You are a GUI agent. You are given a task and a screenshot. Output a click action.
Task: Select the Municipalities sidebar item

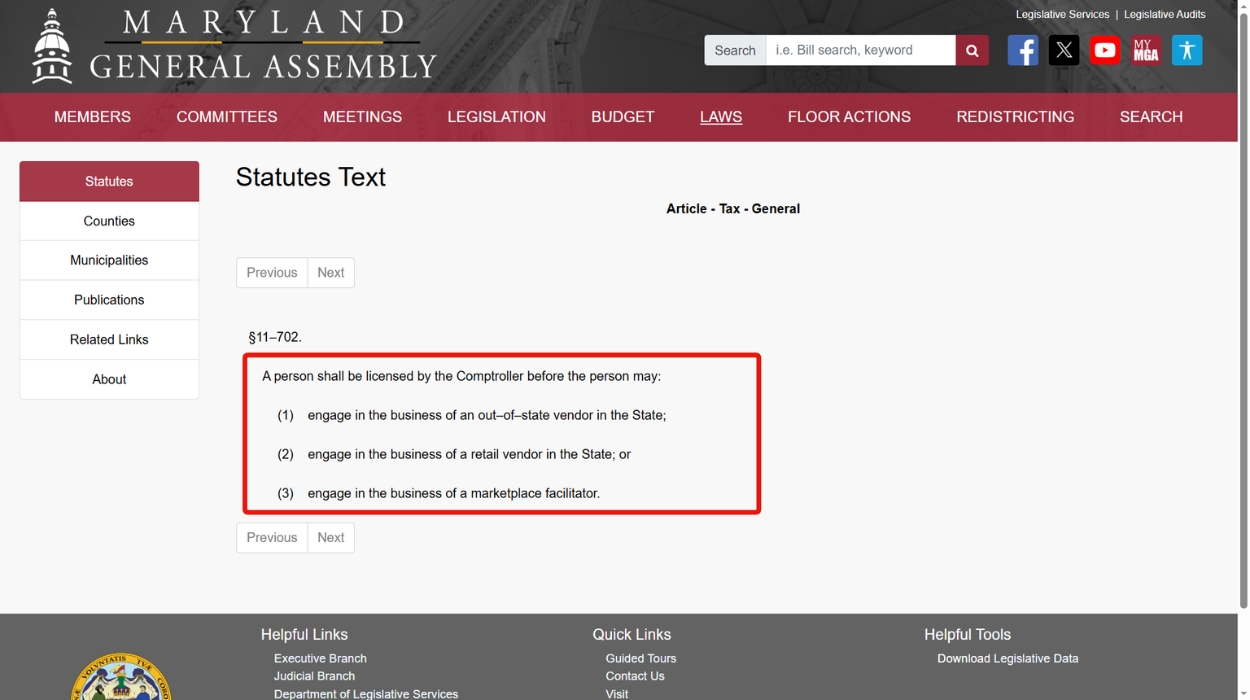(109, 260)
